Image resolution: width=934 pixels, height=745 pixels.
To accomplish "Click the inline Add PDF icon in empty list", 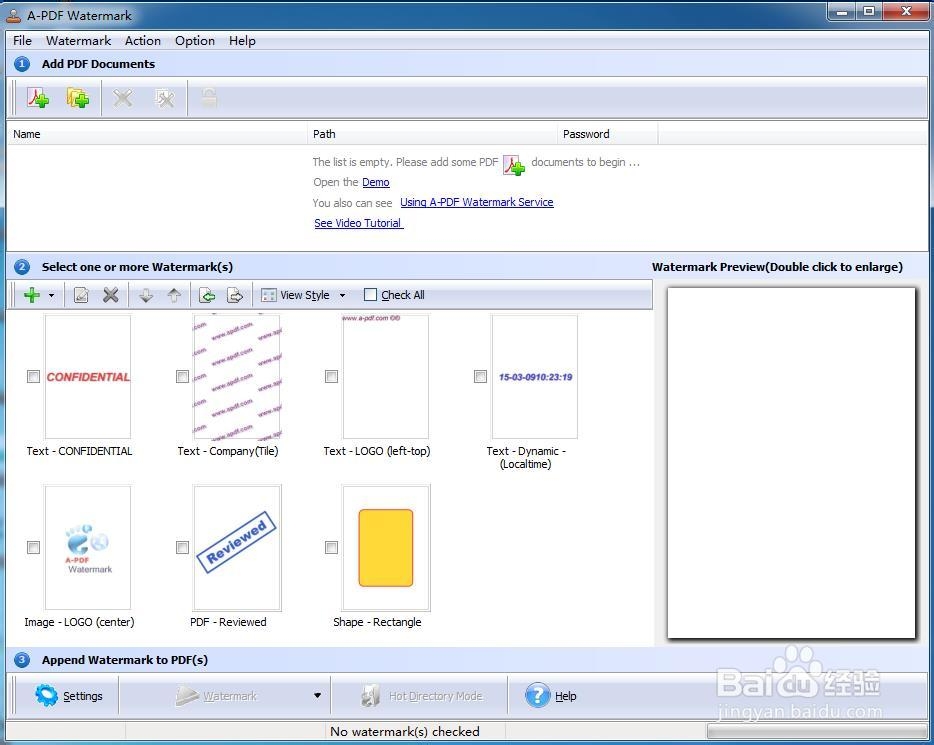I will [x=514, y=164].
